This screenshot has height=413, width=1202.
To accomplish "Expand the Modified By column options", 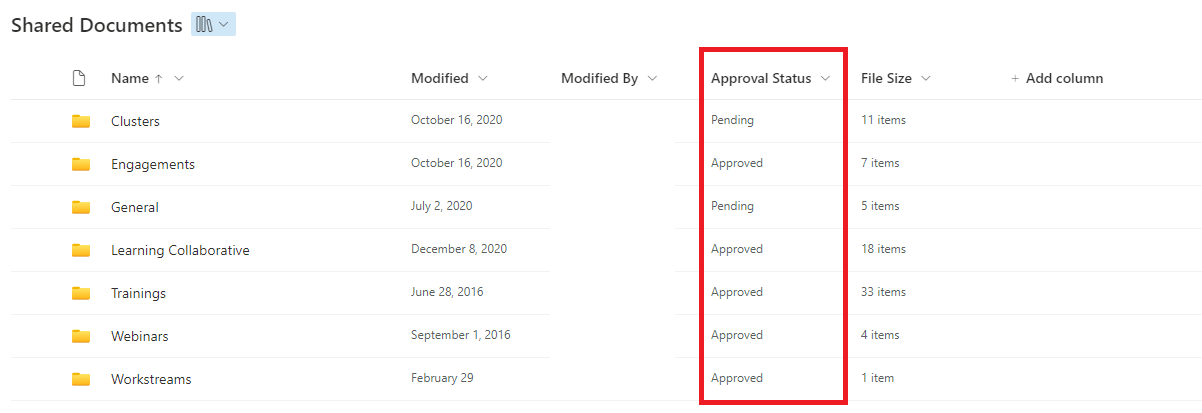I will tap(653, 79).
